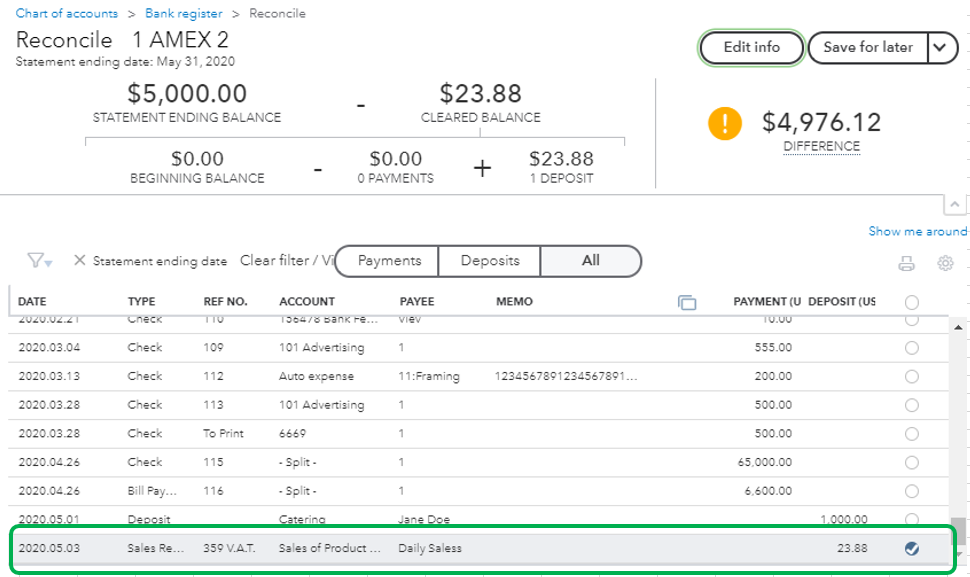Sort by the DATE column header
Screen dimensions: 970x577
point(32,302)
